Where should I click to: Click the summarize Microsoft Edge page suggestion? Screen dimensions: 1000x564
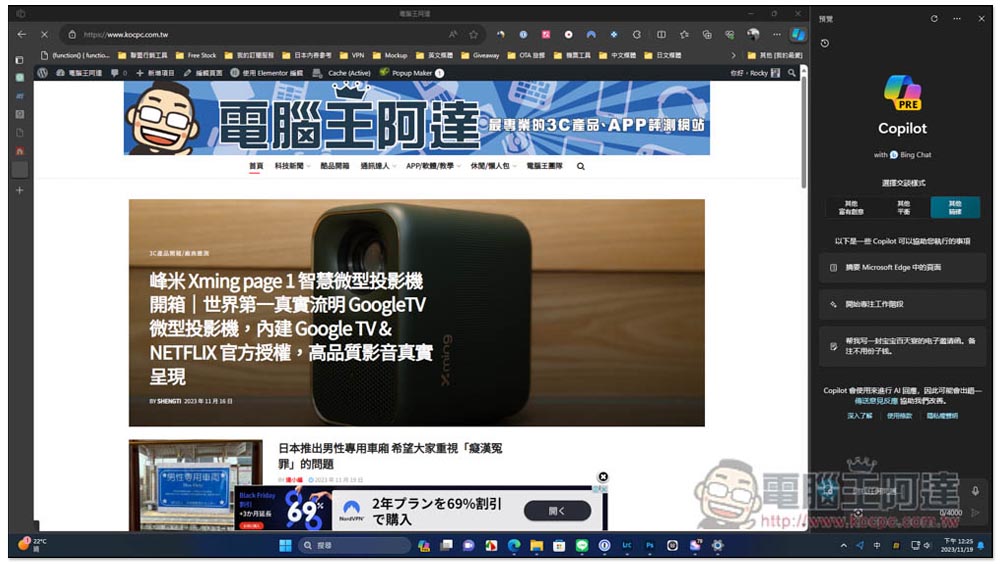click(902, 267)
